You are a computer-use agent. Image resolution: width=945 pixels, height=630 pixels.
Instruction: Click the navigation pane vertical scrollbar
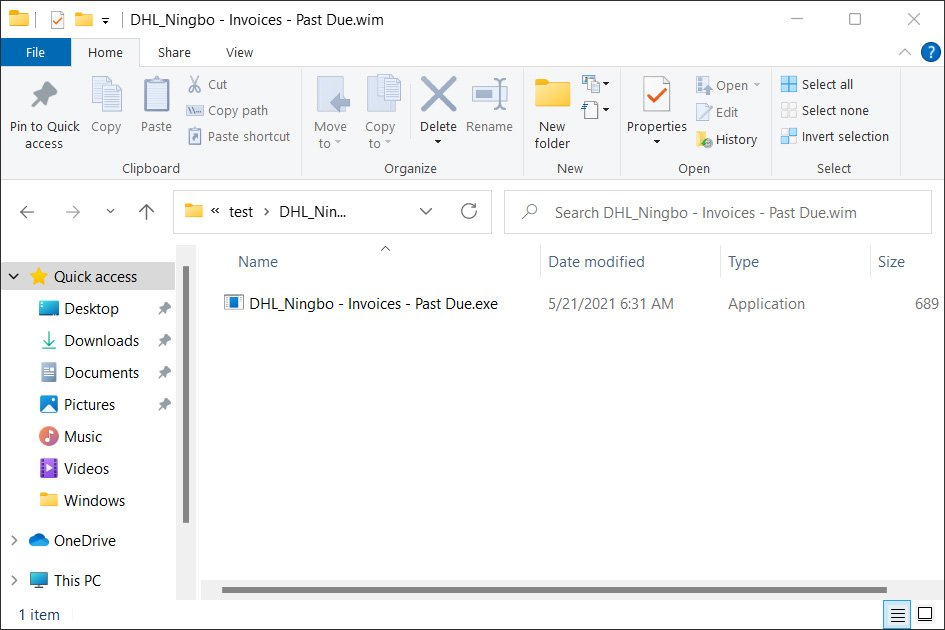tap(186, 395)
